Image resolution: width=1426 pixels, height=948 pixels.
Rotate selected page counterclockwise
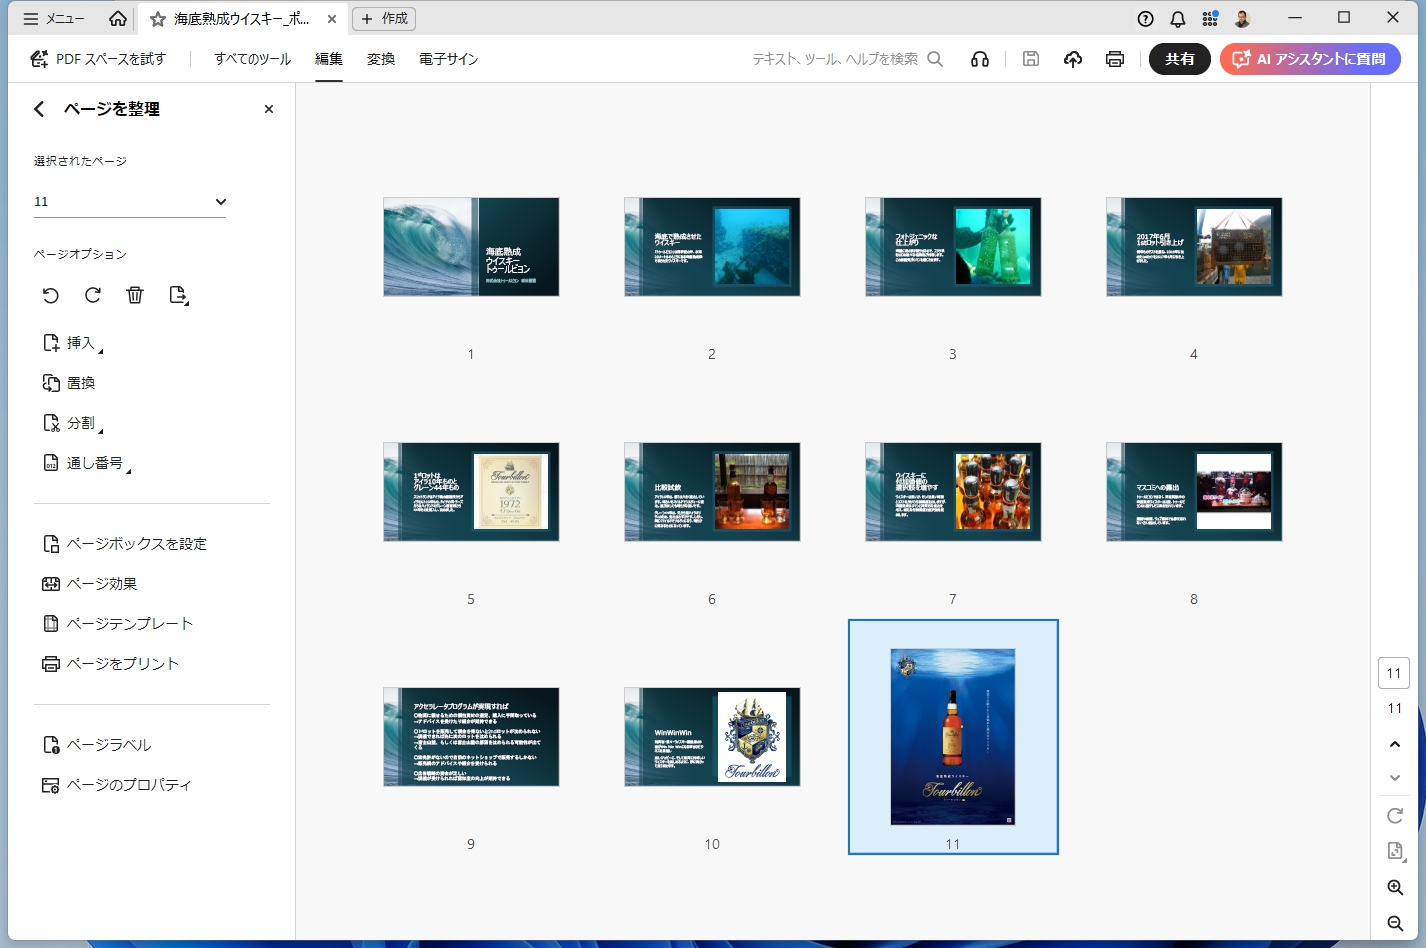[x=50, y=295]
